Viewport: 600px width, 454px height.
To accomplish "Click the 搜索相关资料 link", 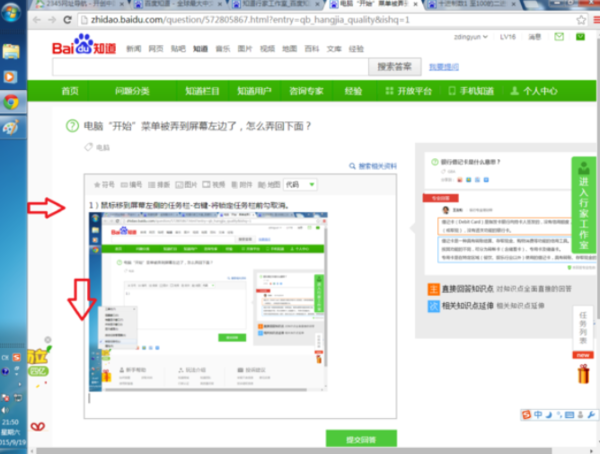I will click(x=373, y=166).
